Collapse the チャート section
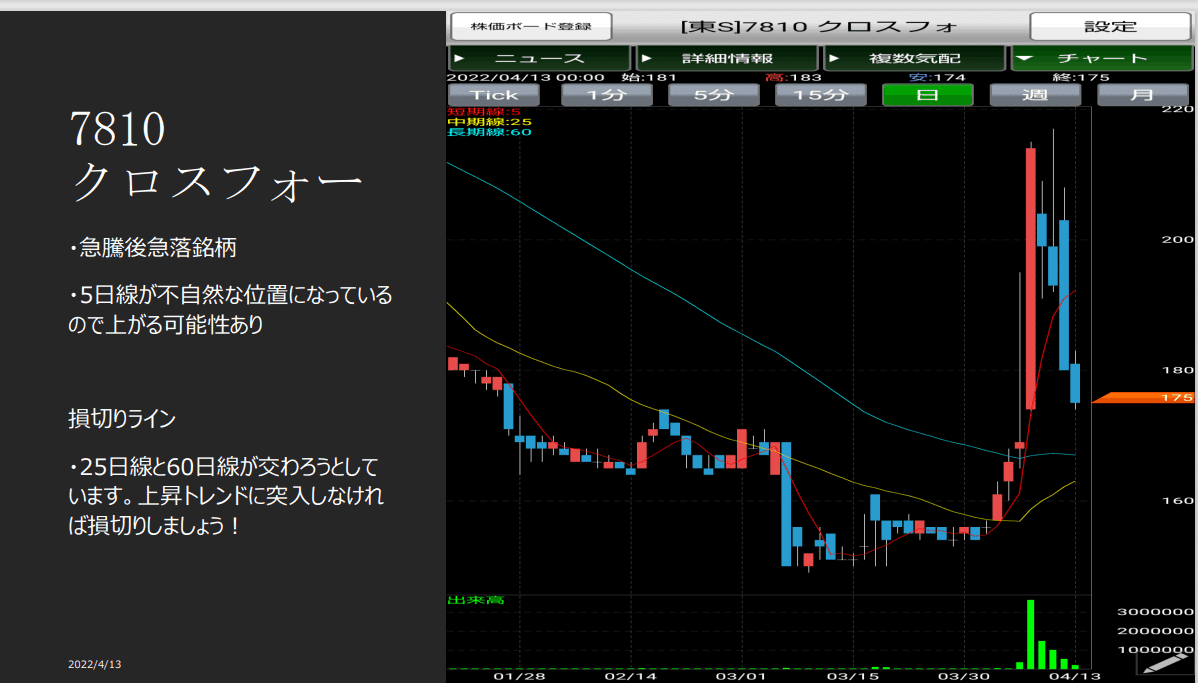Image resolution: width=1198 pixels, height=683 pixels. [x=1102, y=58]
